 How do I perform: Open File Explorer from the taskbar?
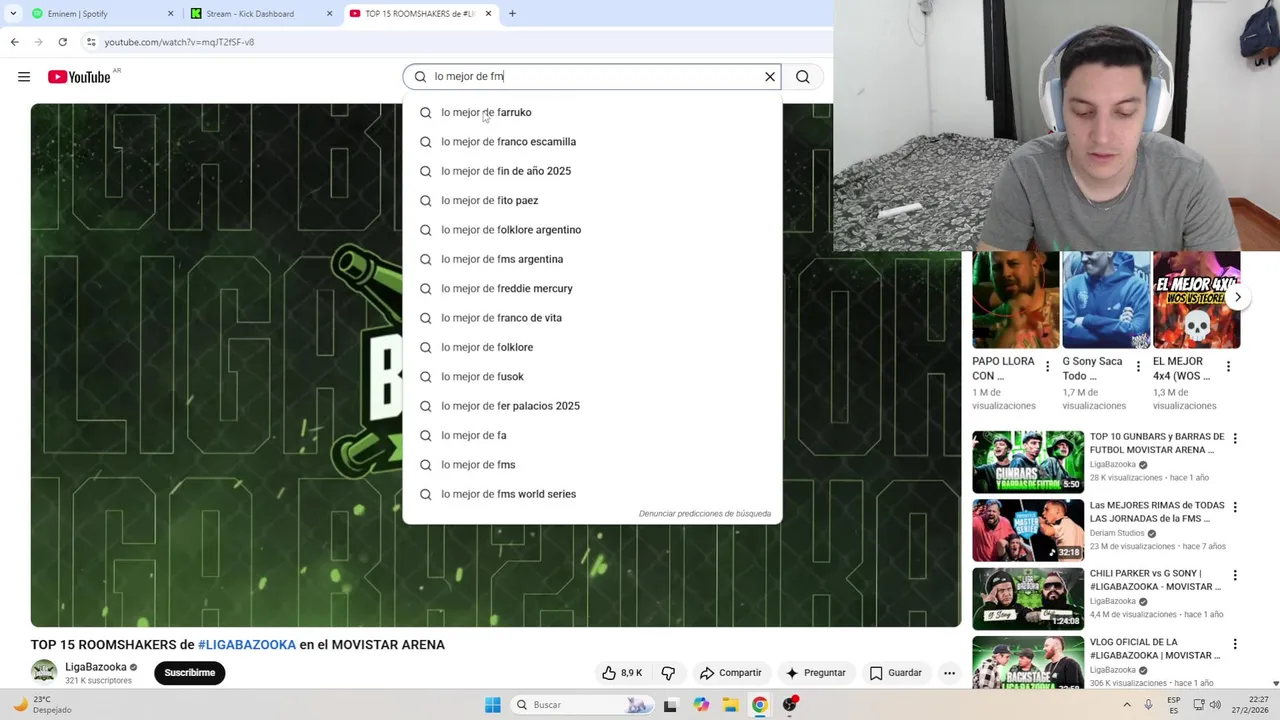[731, 705]
